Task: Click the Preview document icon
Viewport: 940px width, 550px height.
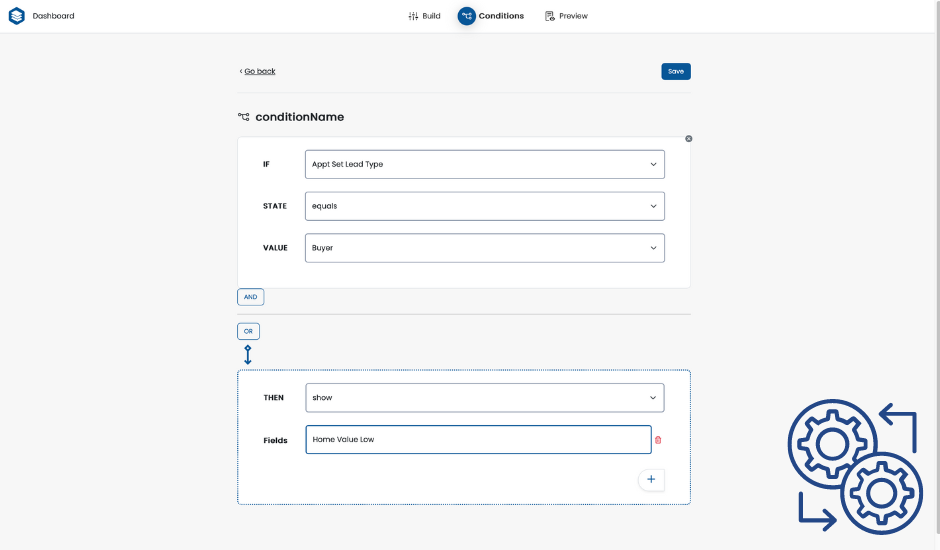Action: coord(549,16)
